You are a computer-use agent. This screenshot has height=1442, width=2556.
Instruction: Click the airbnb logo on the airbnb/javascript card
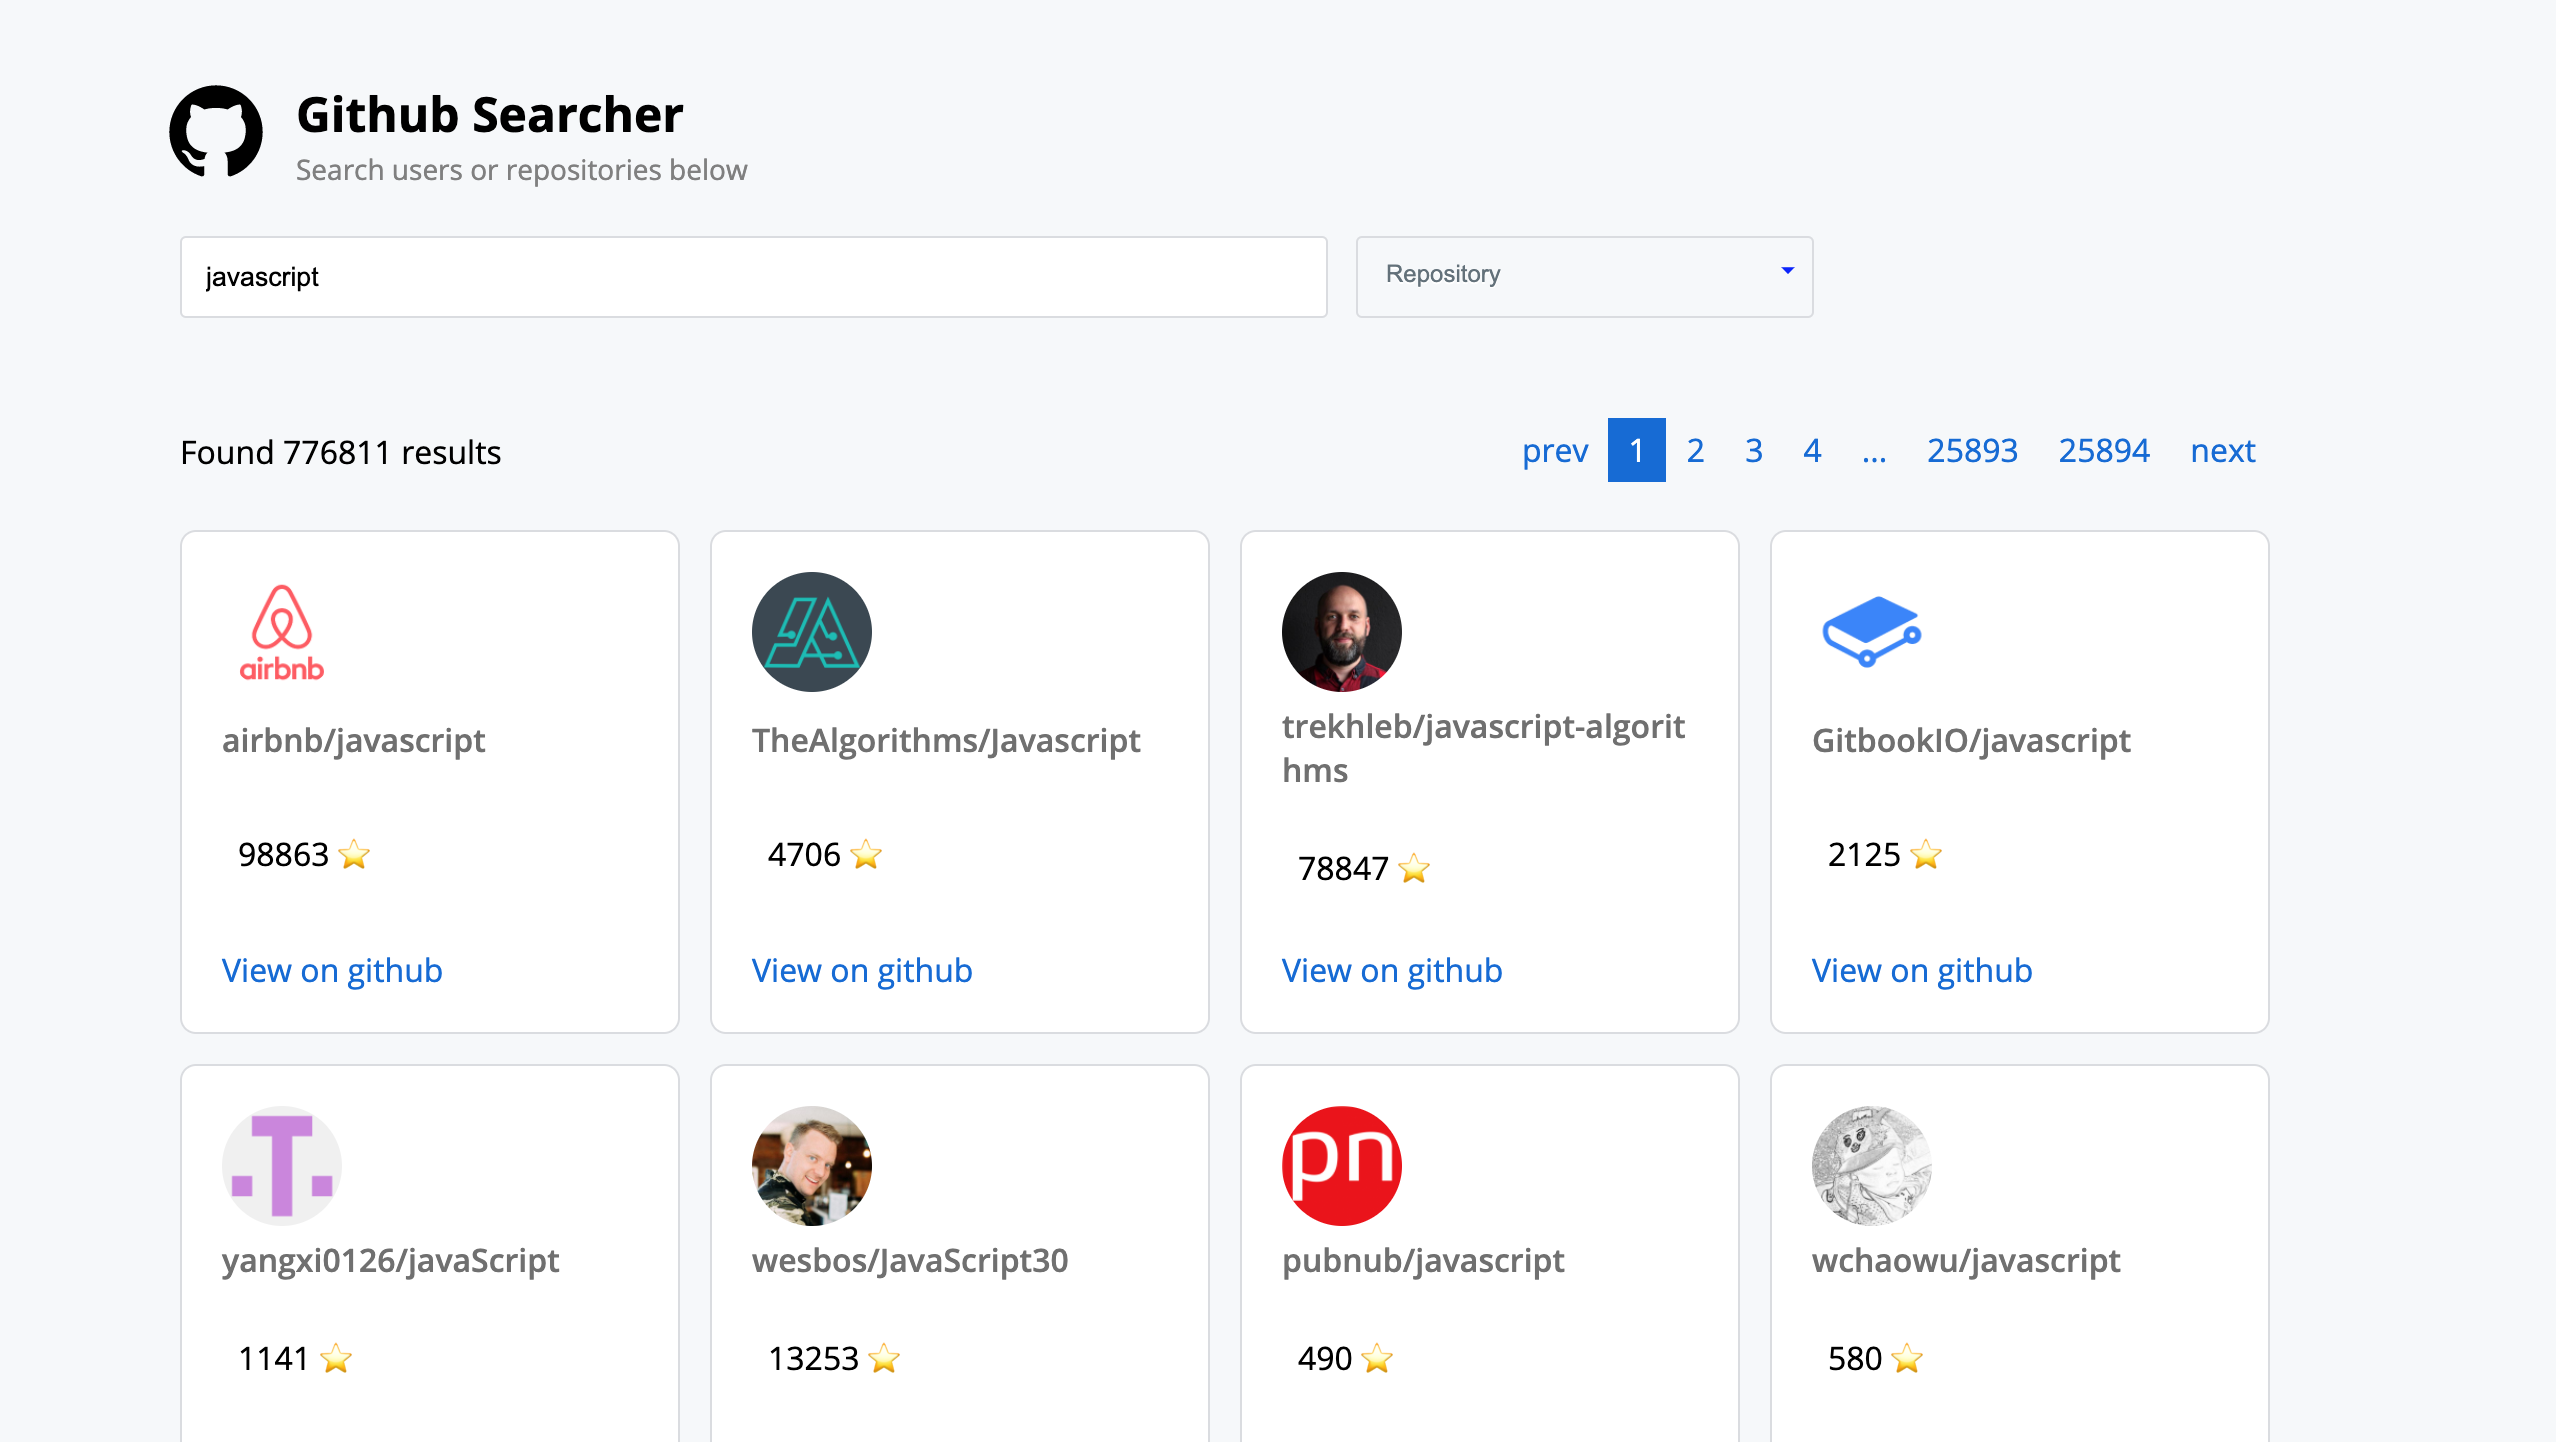click(x=283, y=631)
